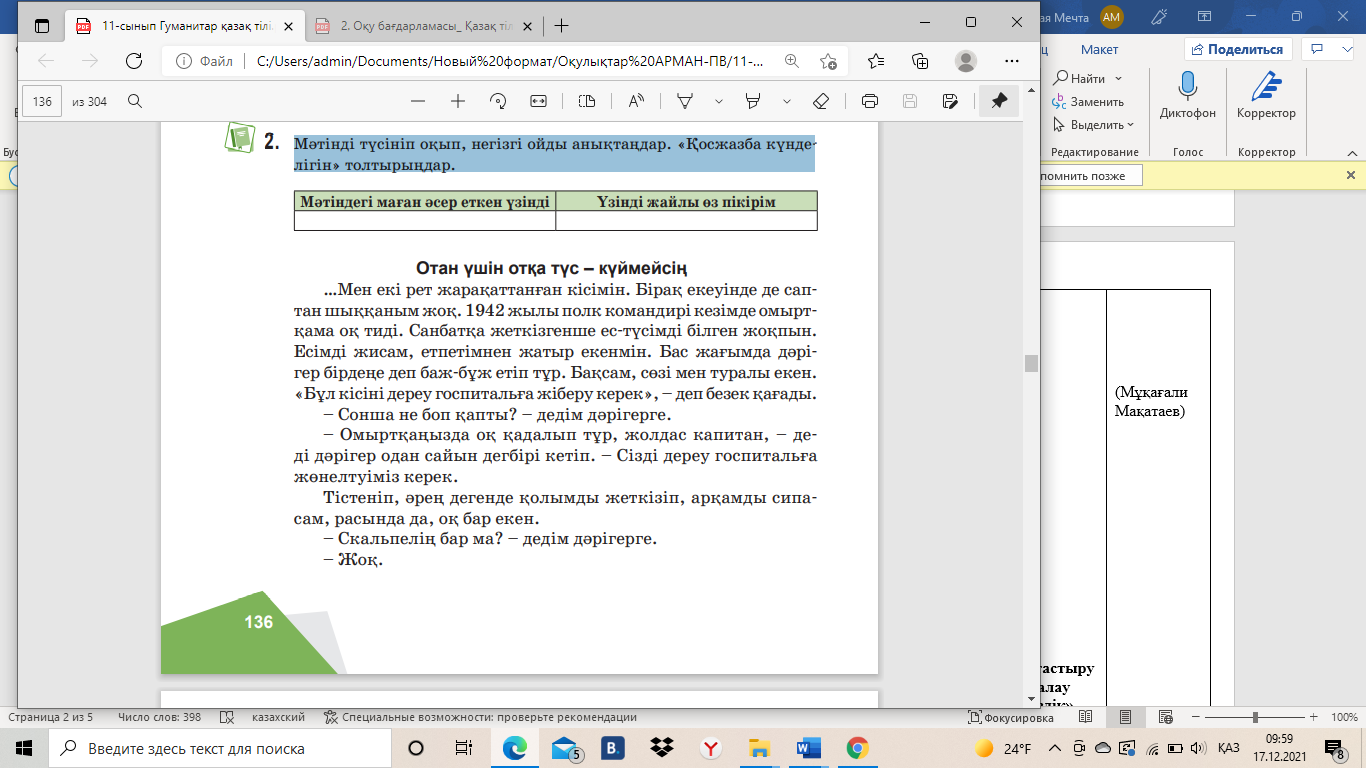
Task: Start Read aloud in PDF toolbar
Action: [636, 101]
